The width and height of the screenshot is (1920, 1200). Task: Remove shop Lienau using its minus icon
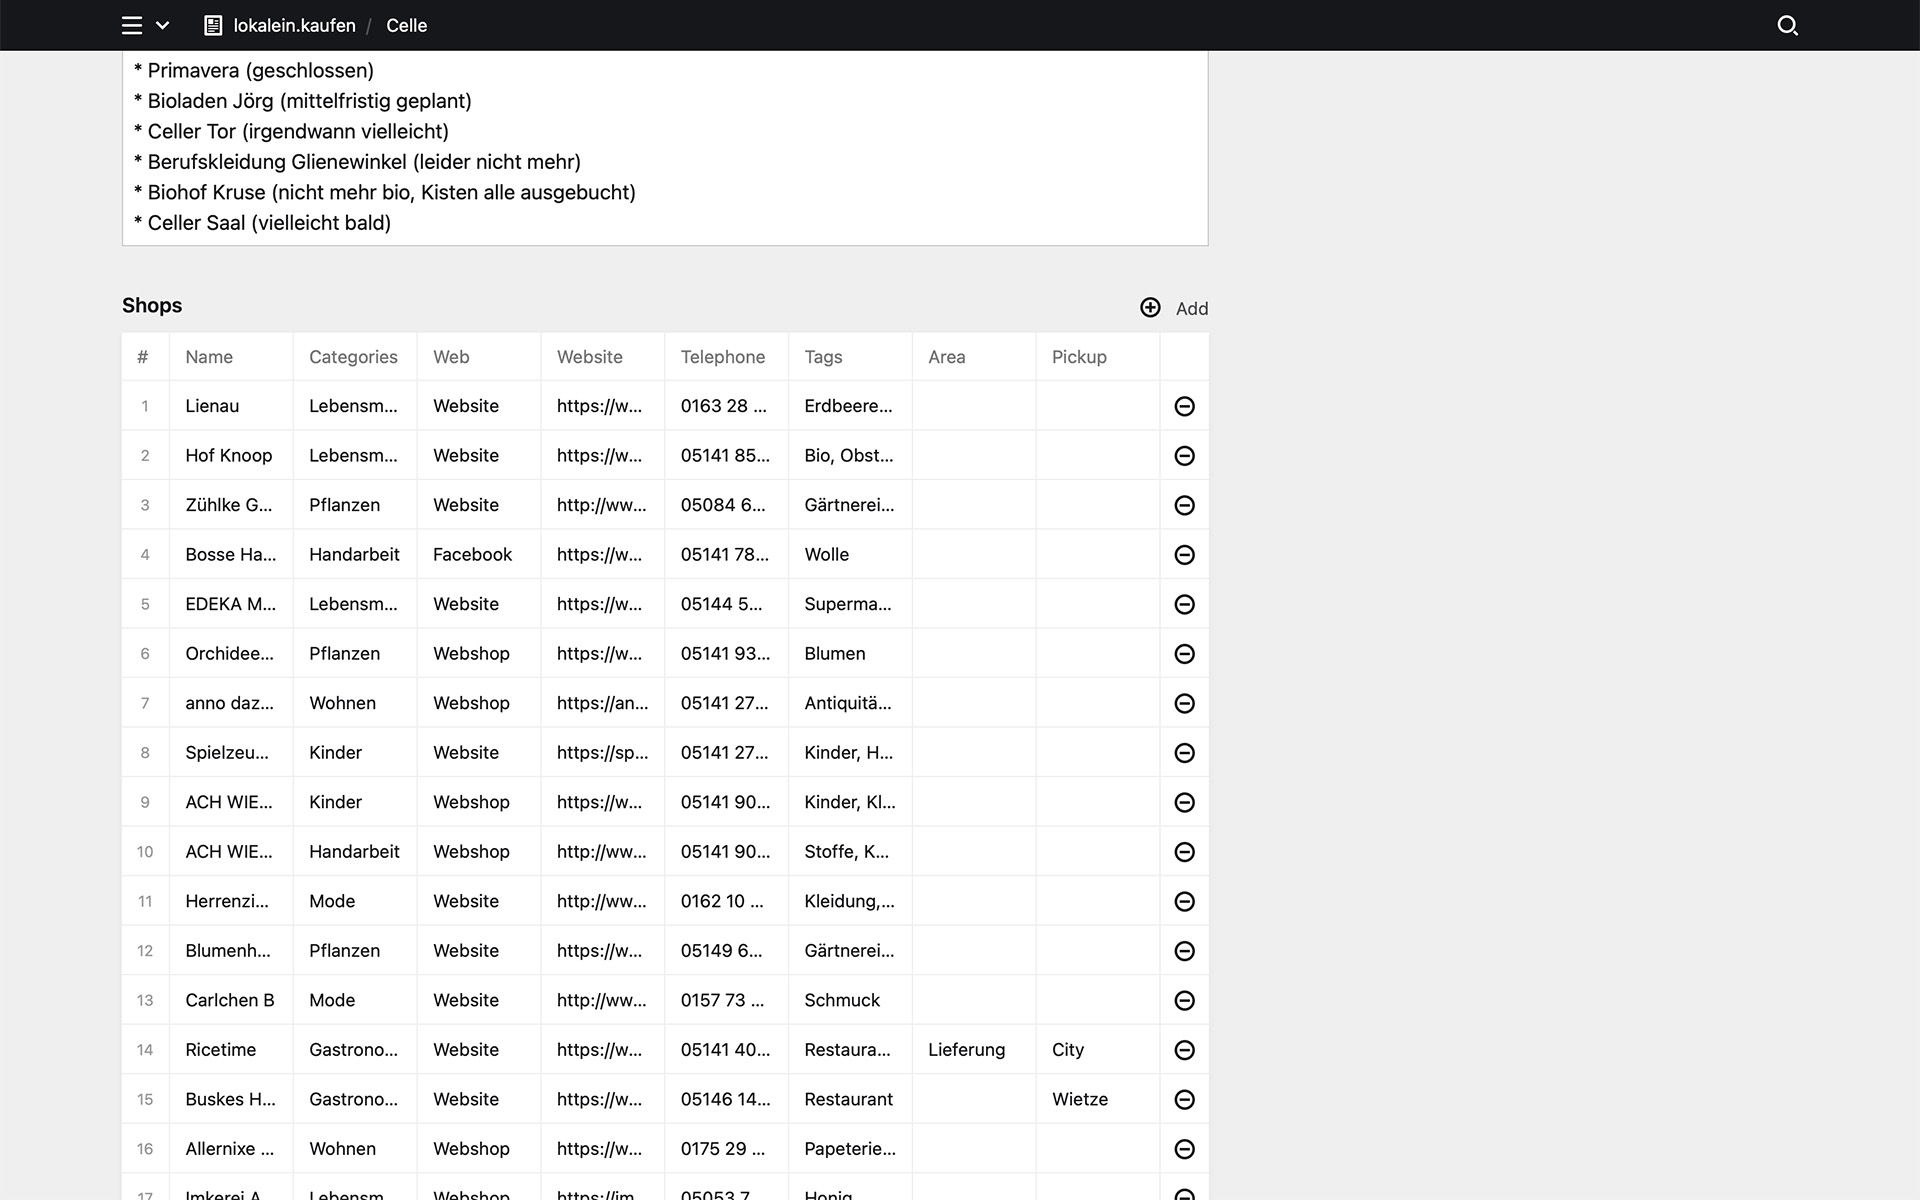[1184, 406]
